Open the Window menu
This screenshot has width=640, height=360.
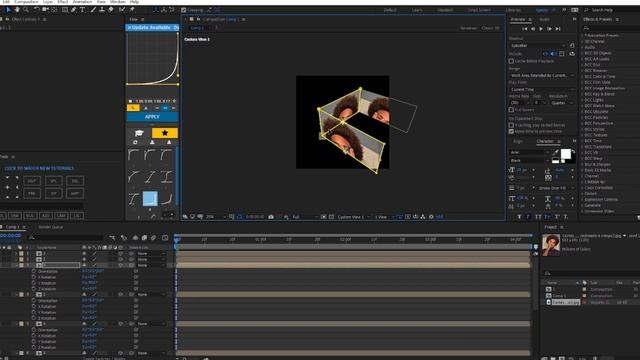pos(118,2)
